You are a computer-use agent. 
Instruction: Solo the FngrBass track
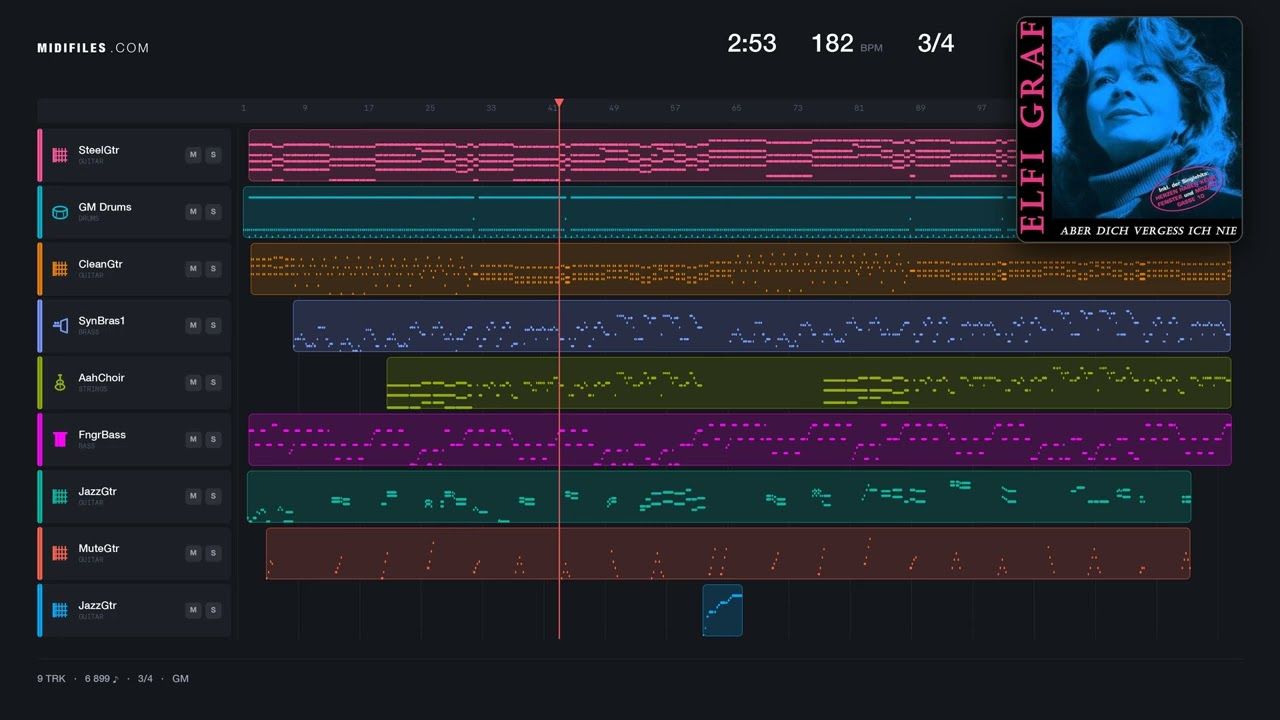pos(212,440)
